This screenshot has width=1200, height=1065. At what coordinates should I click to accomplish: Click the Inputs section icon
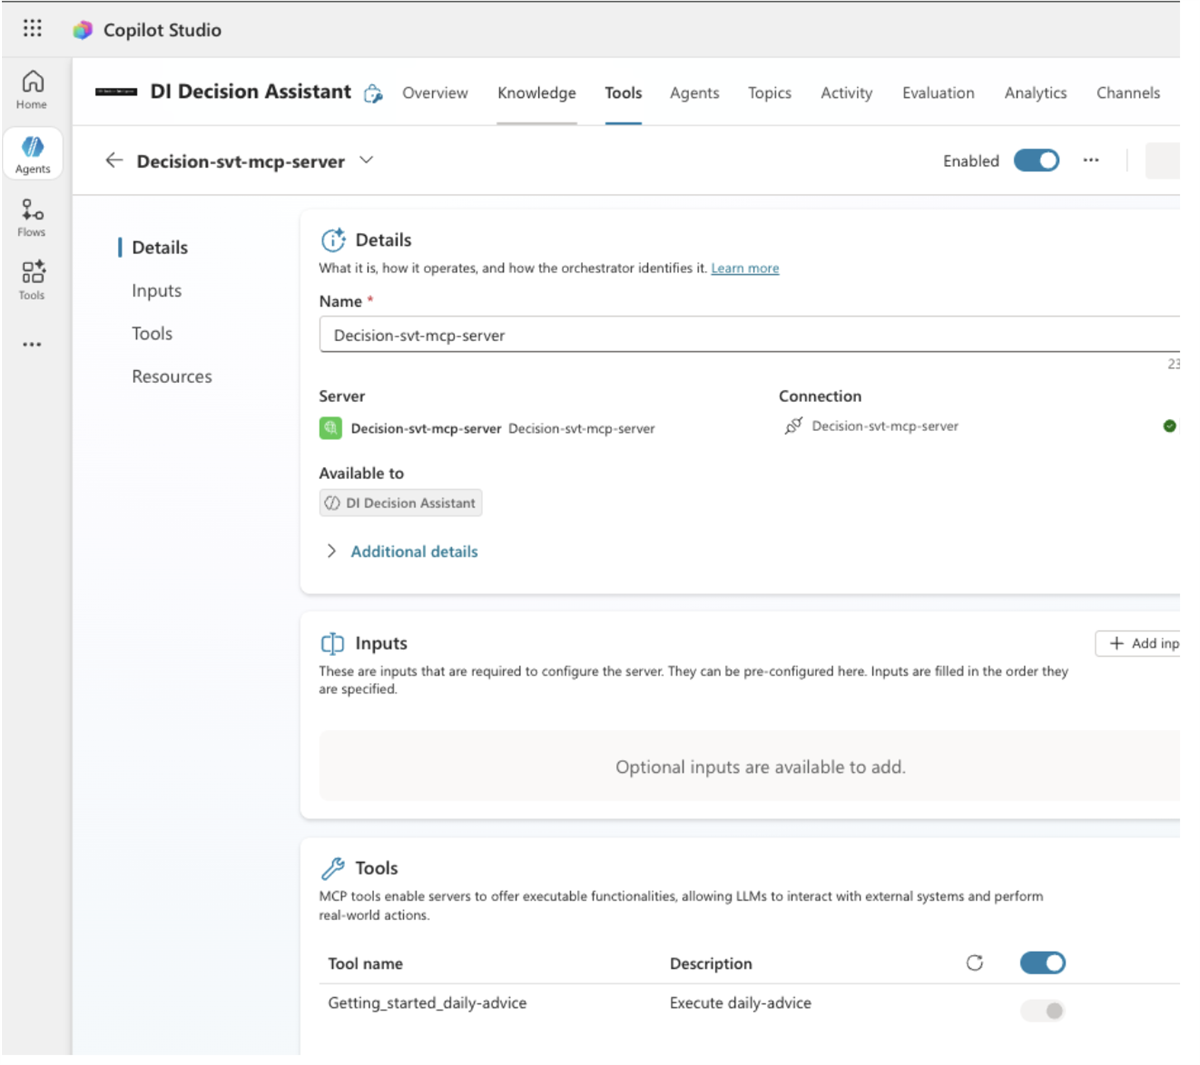pos(332,643)
